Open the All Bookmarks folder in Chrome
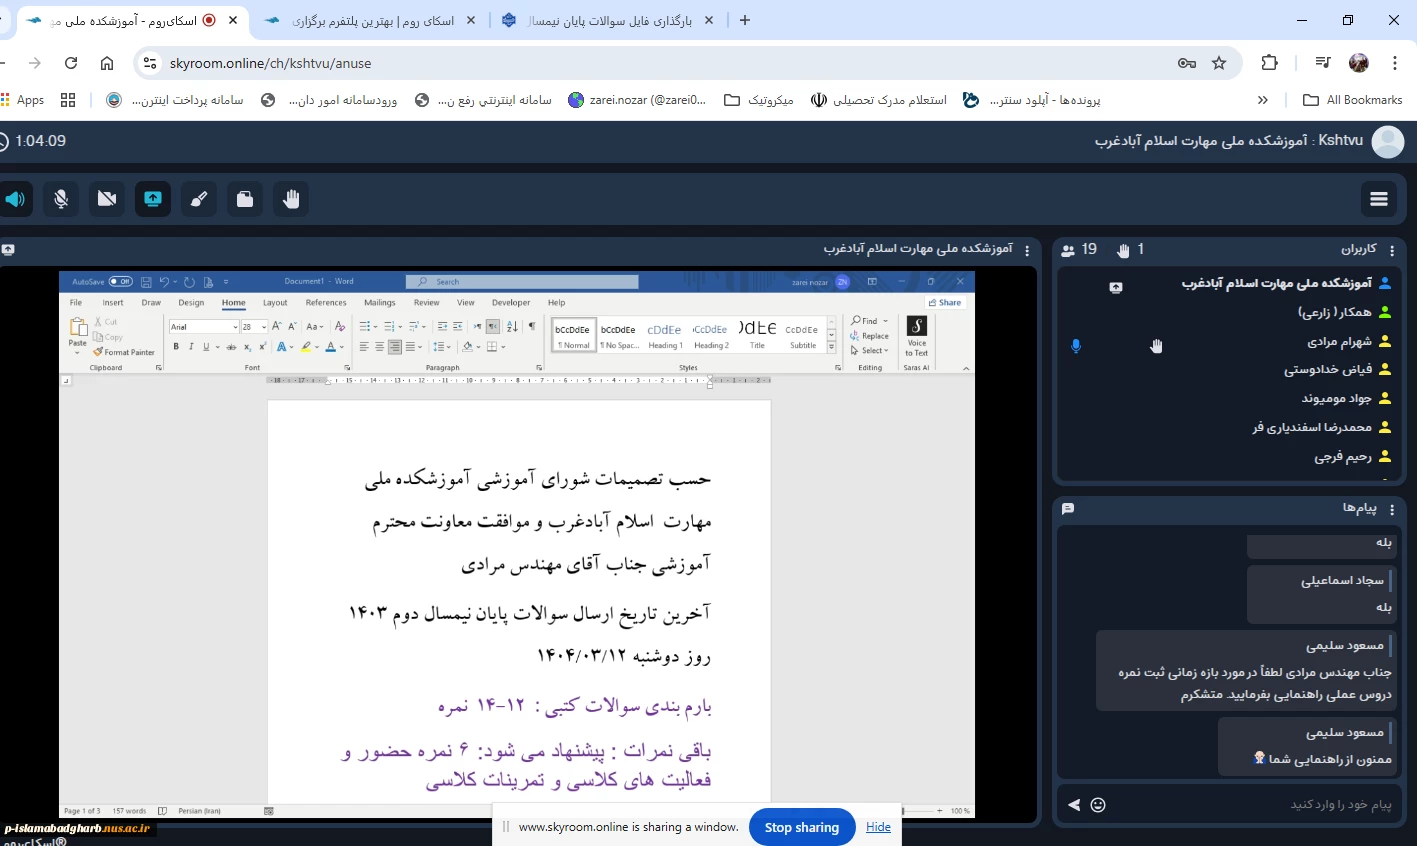This screenshot has height=846, width=1417. pyautogui.click(x=1353, y=100)
